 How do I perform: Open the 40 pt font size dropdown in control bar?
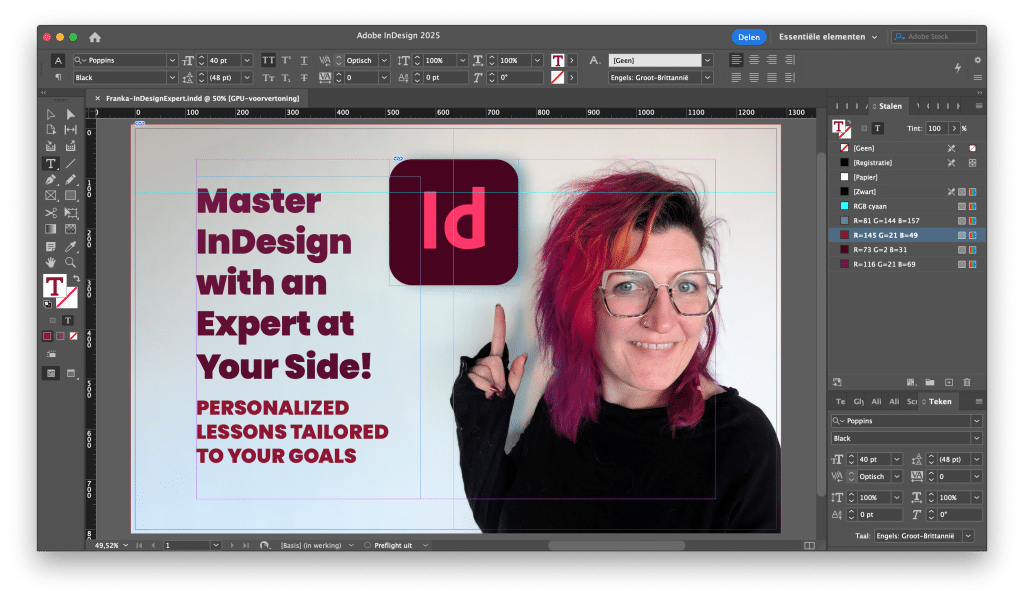tap(247, 60)
